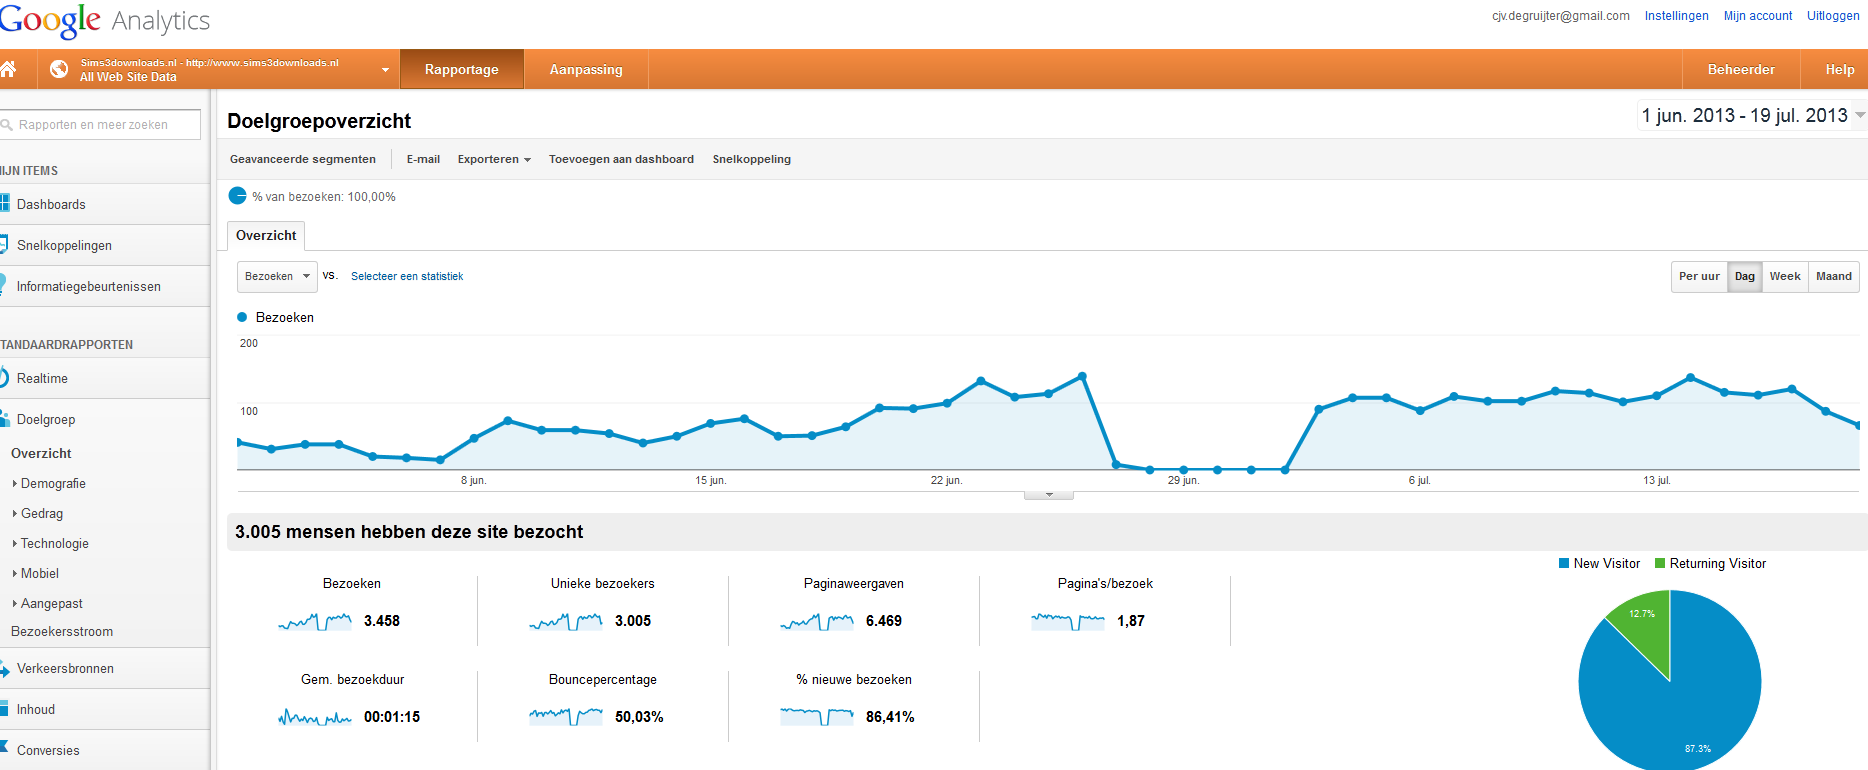
Task: Click the Google Analytics logo
Action: click(x=105, y=20)
